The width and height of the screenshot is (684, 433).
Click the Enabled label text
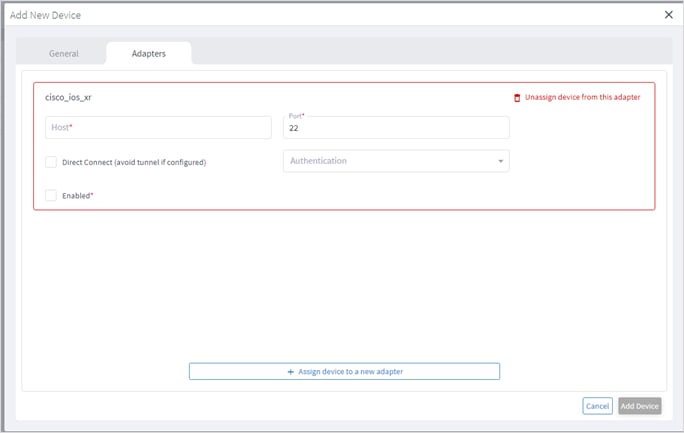tap(77, 195)
